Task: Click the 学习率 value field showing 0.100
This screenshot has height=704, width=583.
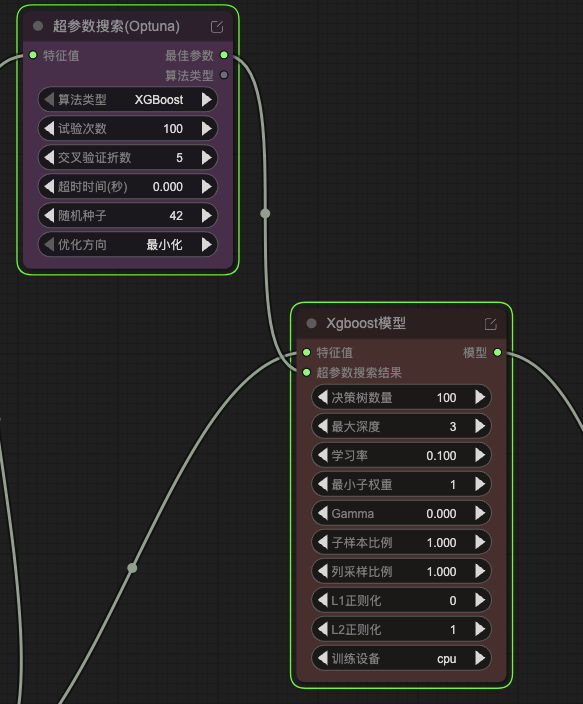Action: [x=401, y=455]
